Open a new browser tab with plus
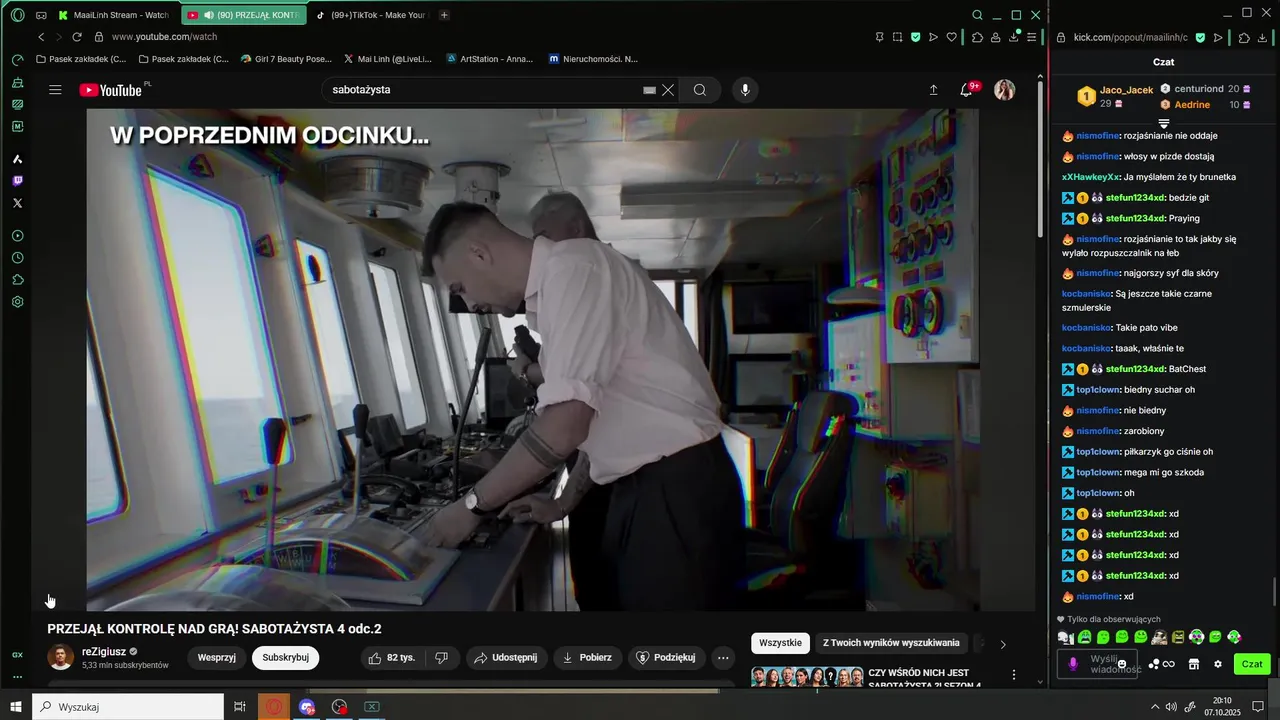This screenshot has width=1280, height=720. [444, 15]
